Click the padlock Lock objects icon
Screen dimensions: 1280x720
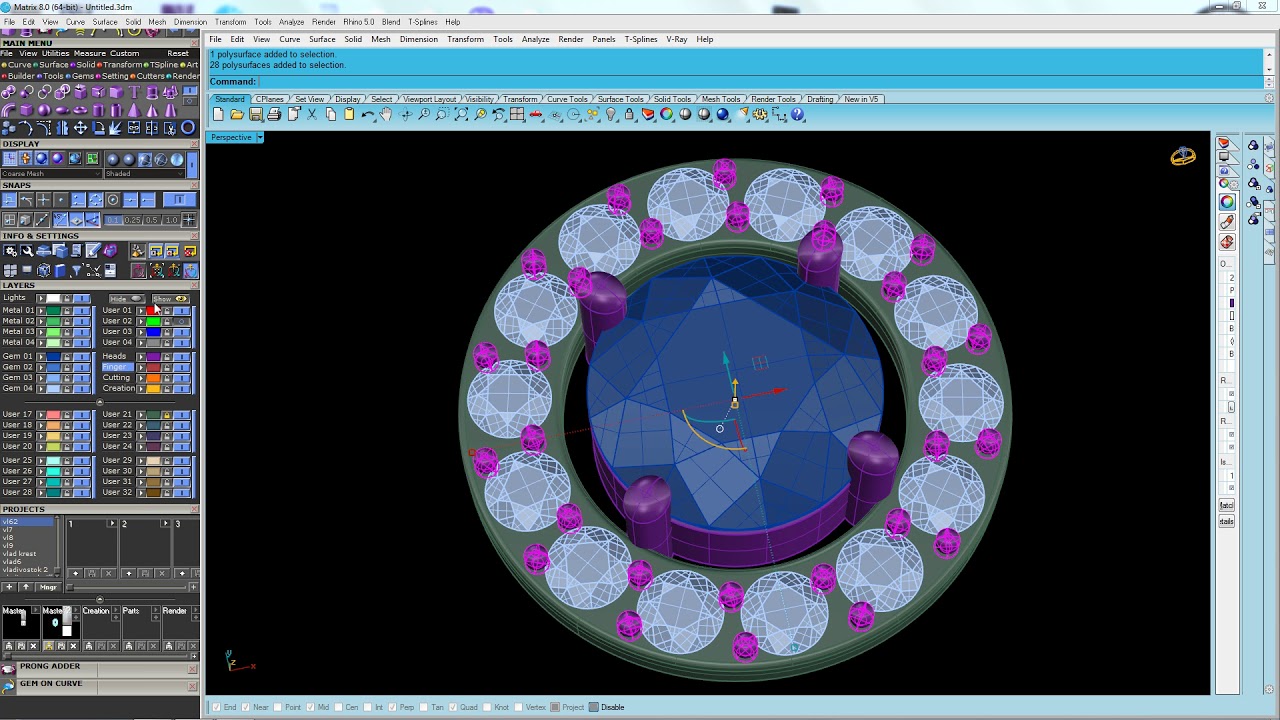pyautogui.click(x=629, y=115)
